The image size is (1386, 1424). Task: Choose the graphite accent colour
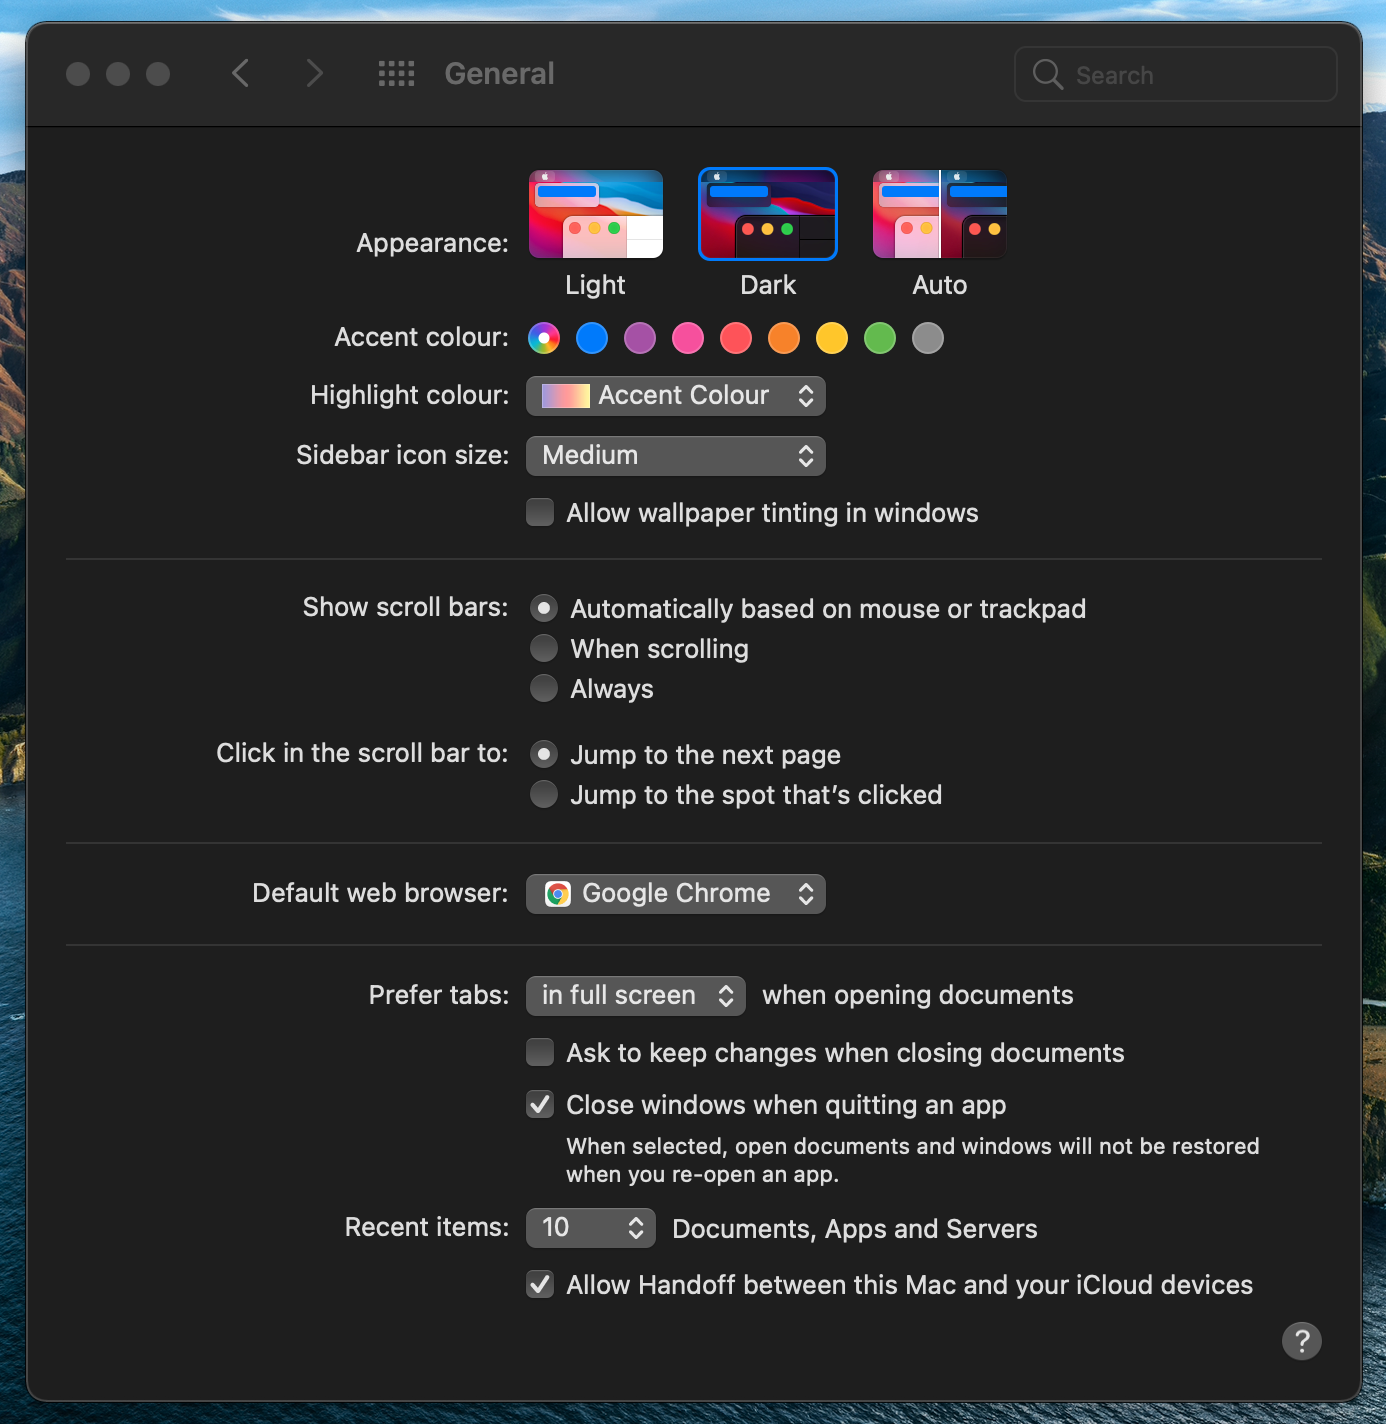928,338
